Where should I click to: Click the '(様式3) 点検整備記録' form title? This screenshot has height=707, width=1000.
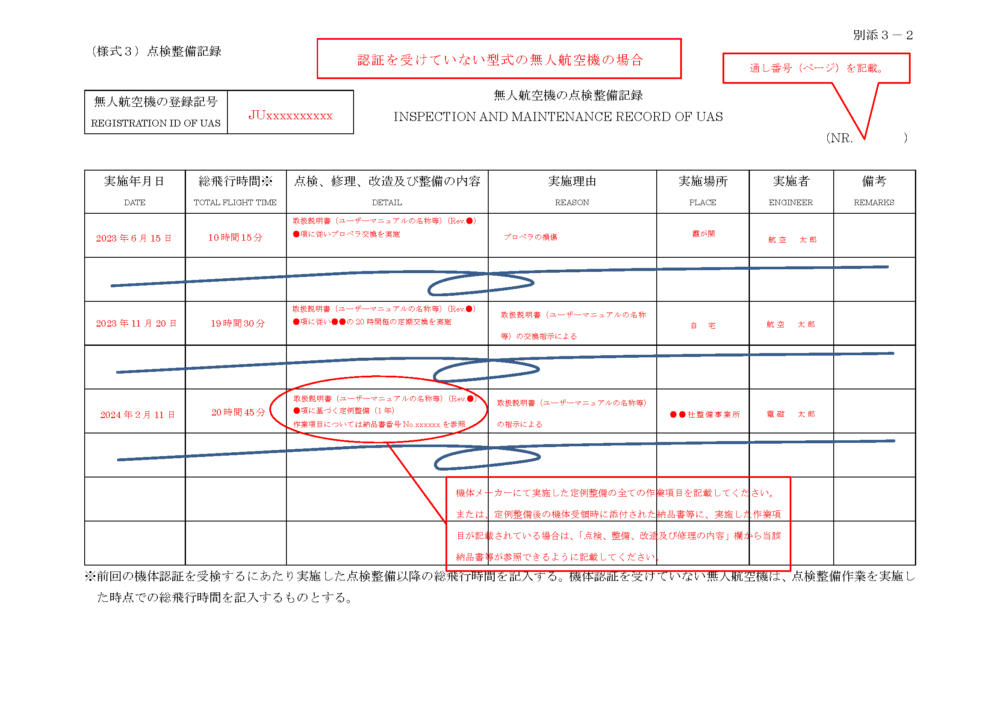156,52
